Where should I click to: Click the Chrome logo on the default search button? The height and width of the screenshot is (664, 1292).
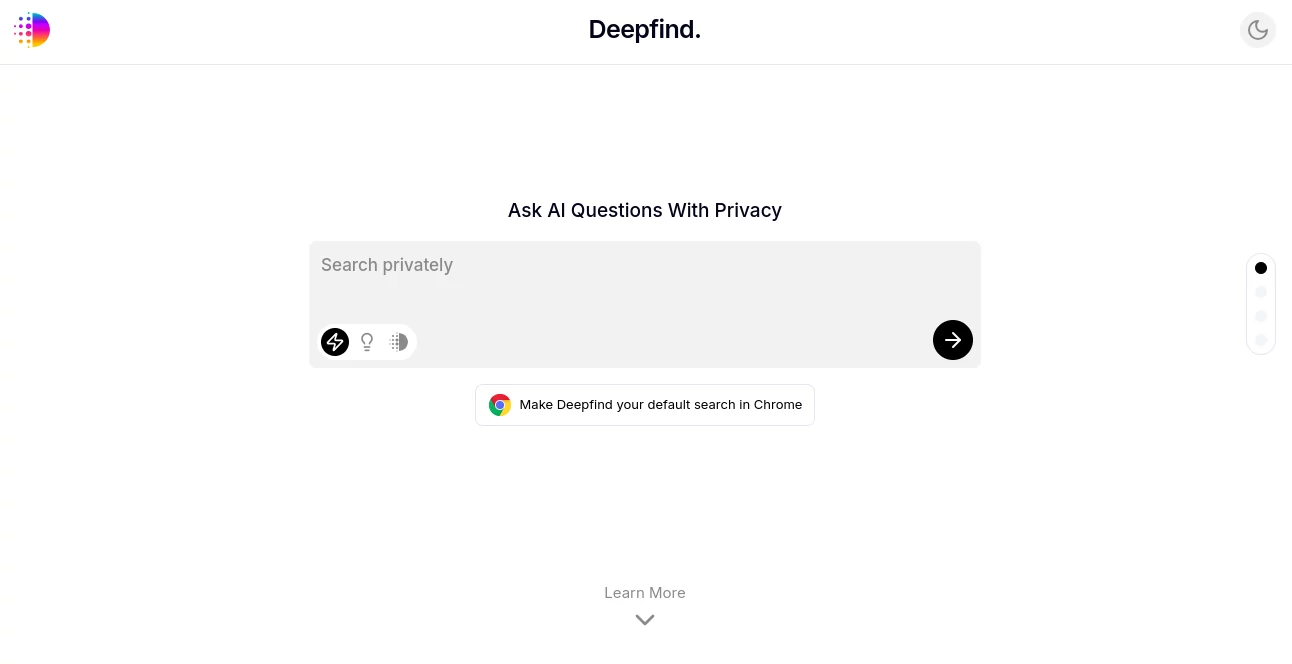point(500,405)
